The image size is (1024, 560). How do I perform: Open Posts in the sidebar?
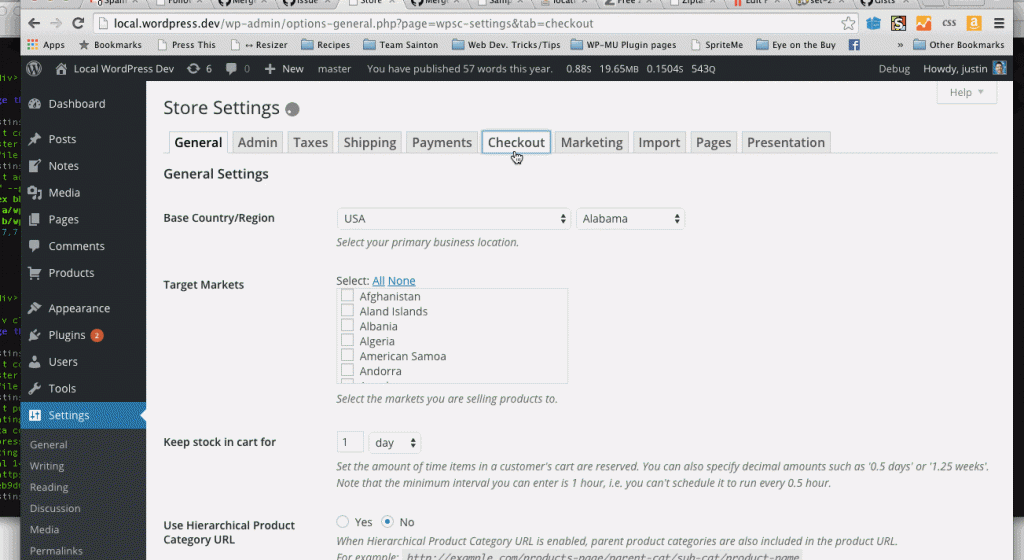(62, 139)
